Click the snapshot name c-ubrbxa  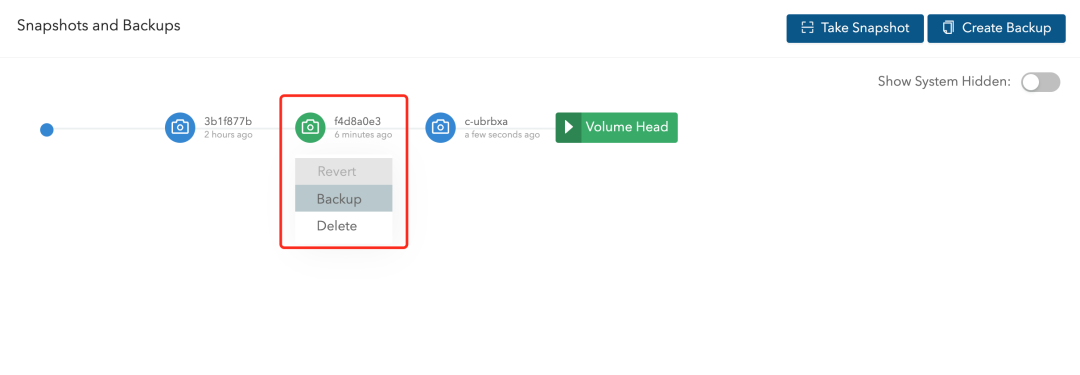tap(486, 122)
